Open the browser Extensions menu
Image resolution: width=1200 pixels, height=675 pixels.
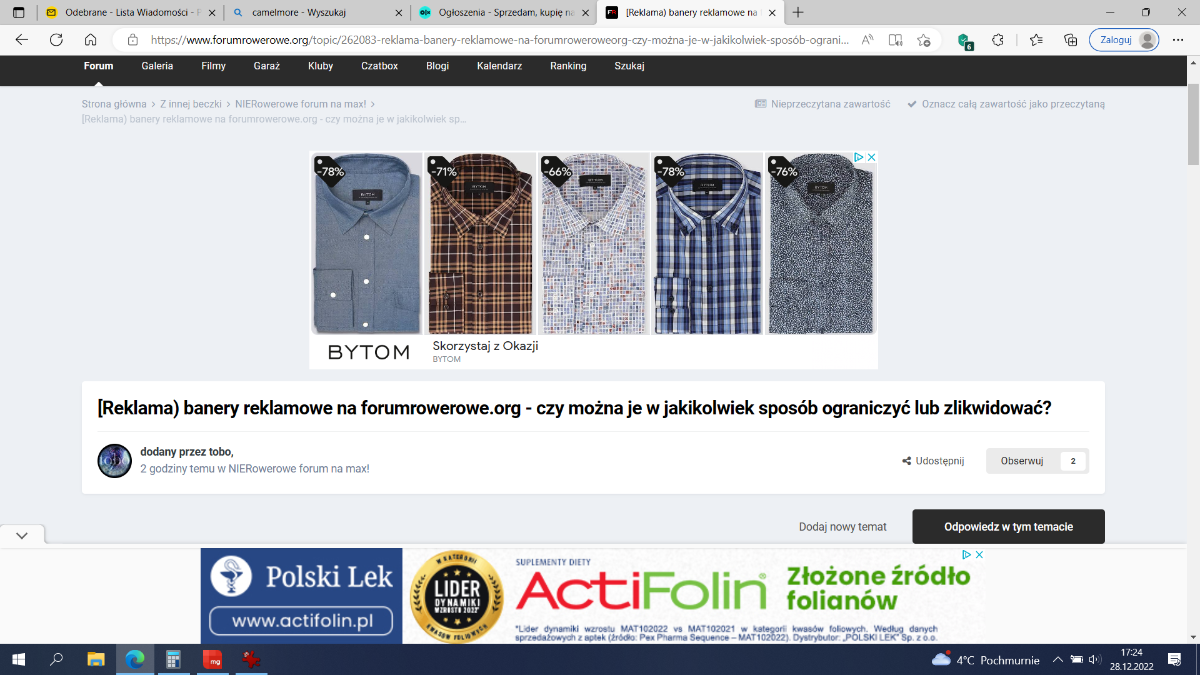tap(998, 40)
